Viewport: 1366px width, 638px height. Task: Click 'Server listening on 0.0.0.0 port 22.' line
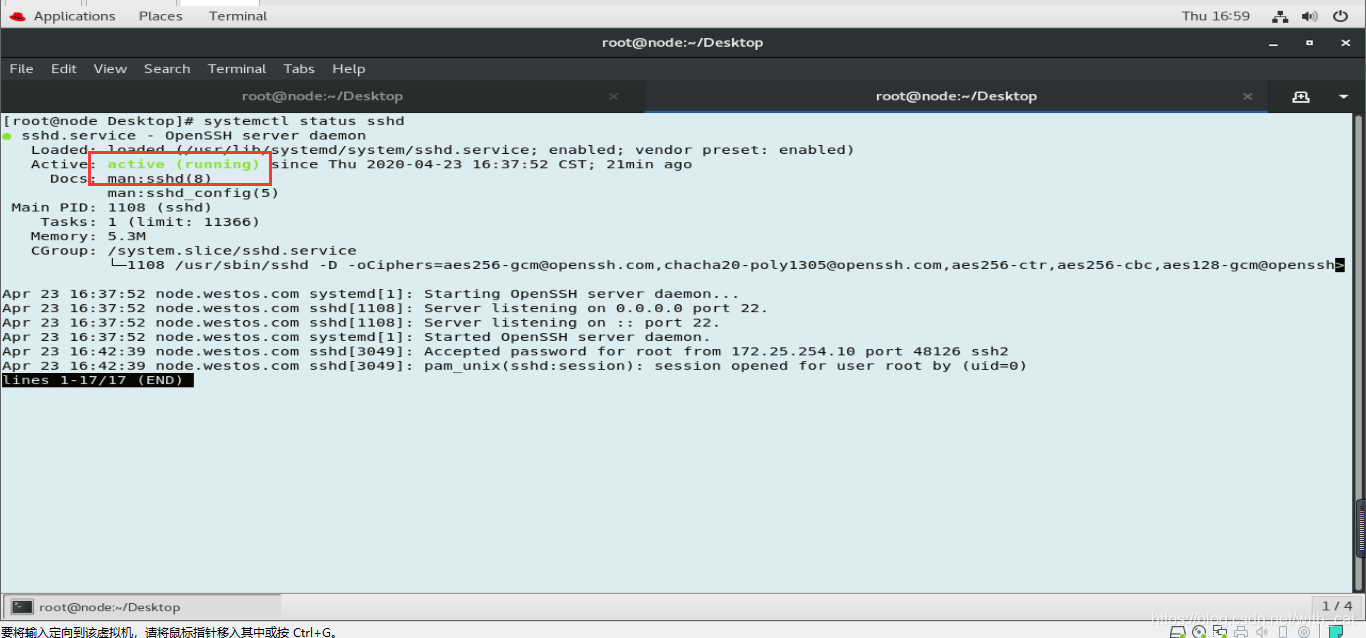[x=385, y=308]
